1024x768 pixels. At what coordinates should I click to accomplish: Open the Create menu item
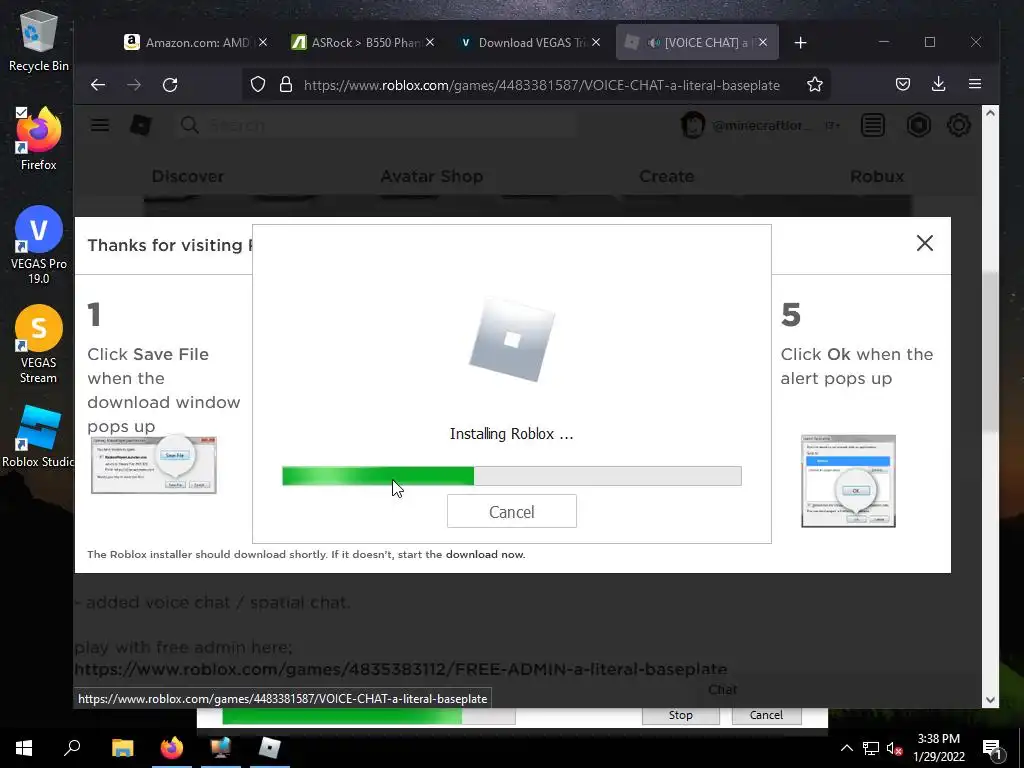(667, 176)
